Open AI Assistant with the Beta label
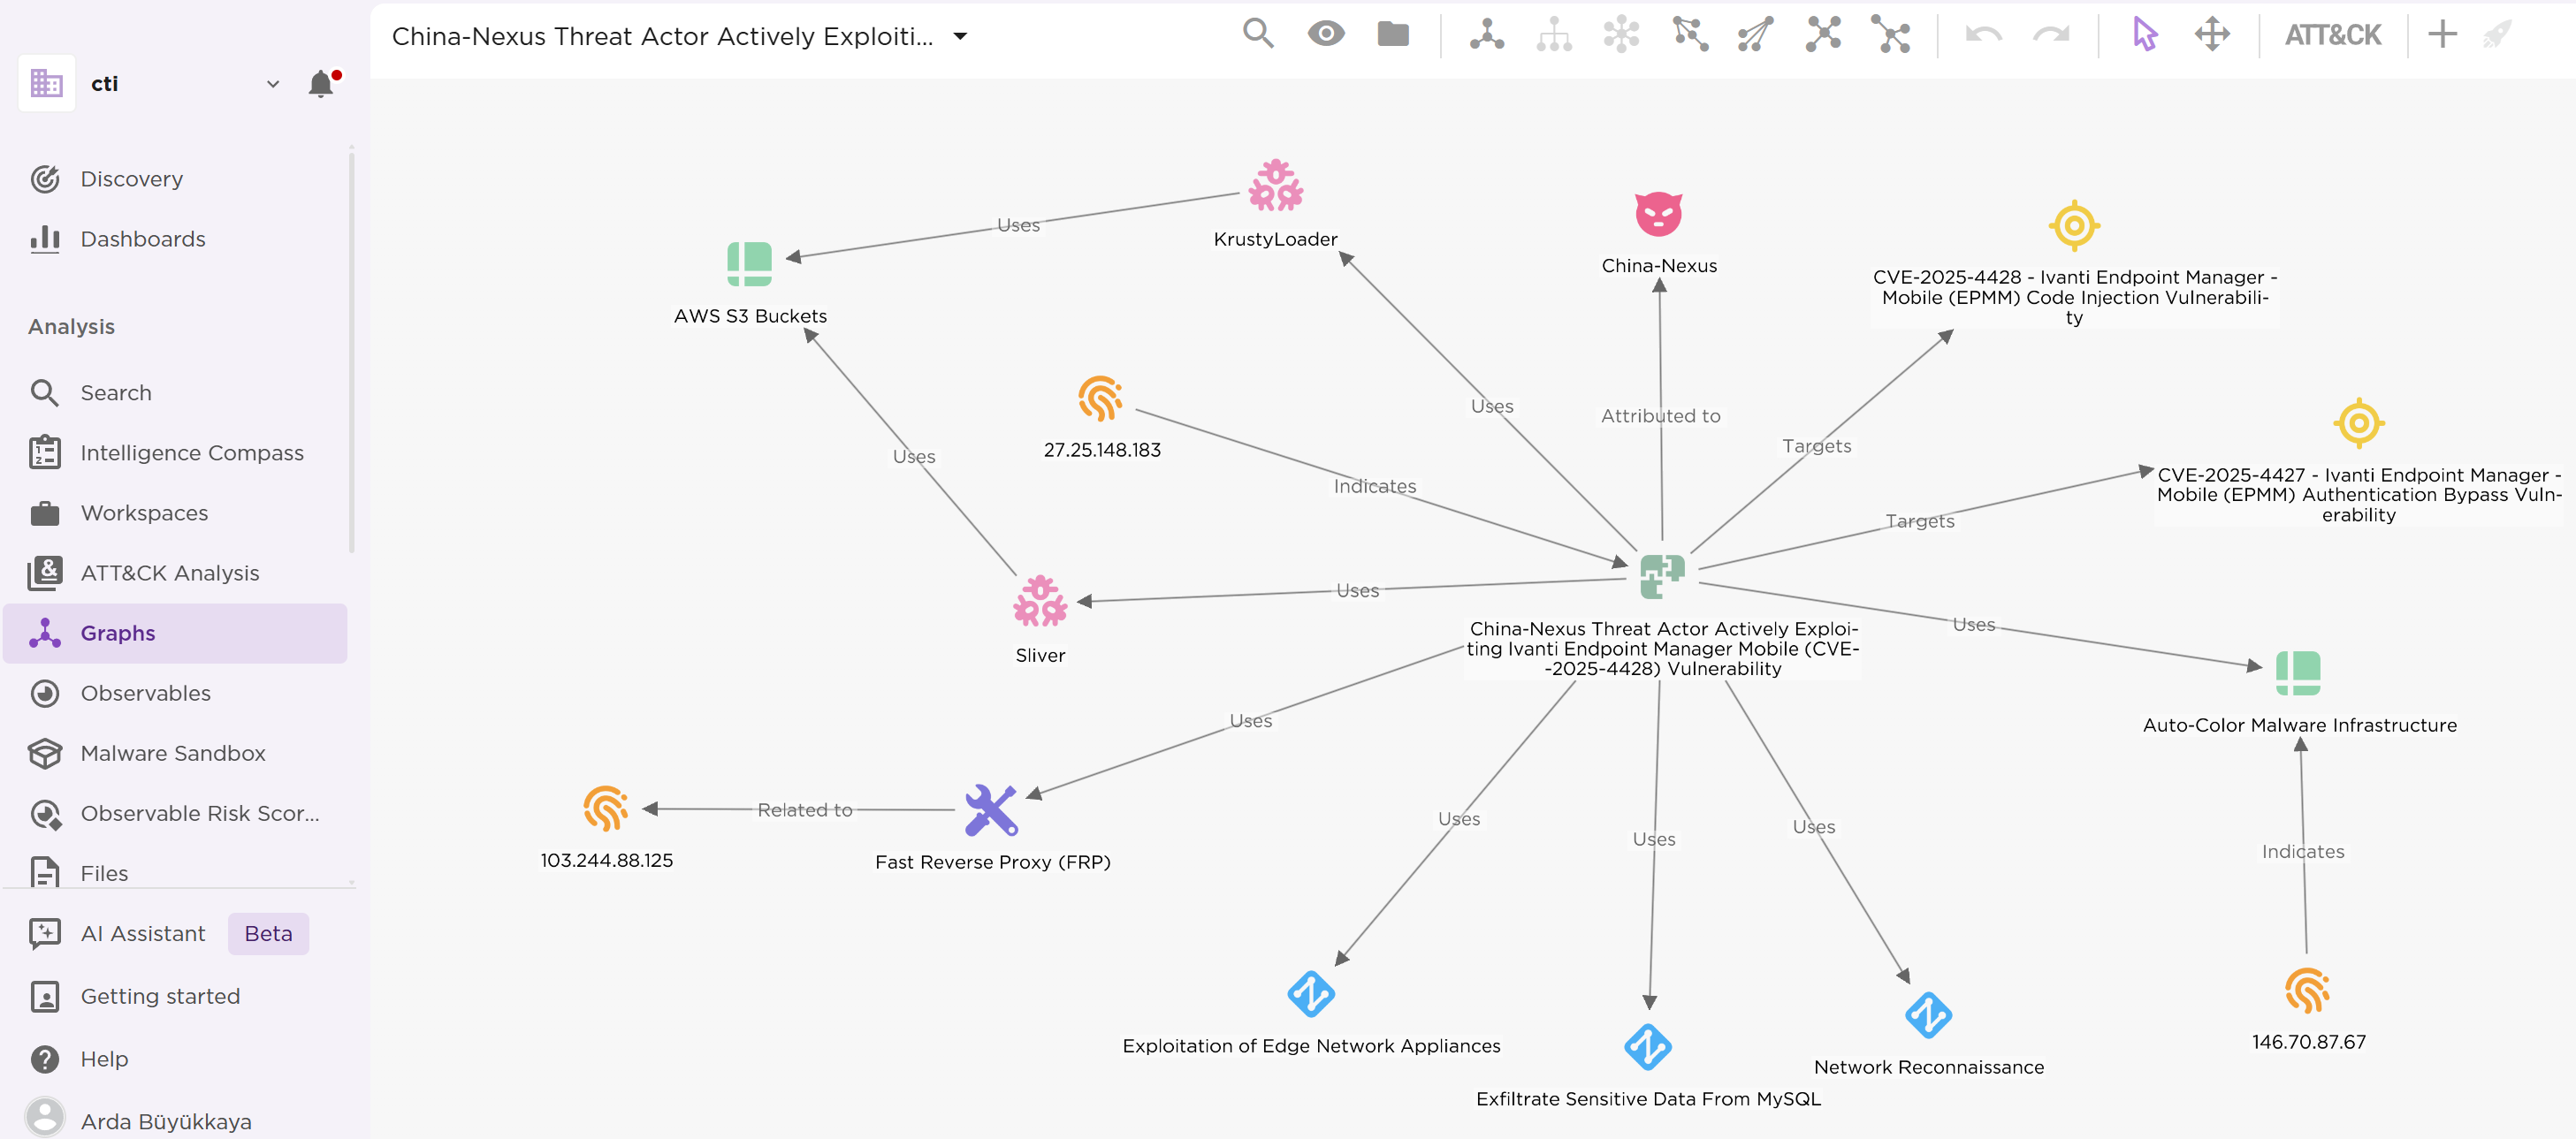This screenshot has width=2576, height=1139. [143, 933]
